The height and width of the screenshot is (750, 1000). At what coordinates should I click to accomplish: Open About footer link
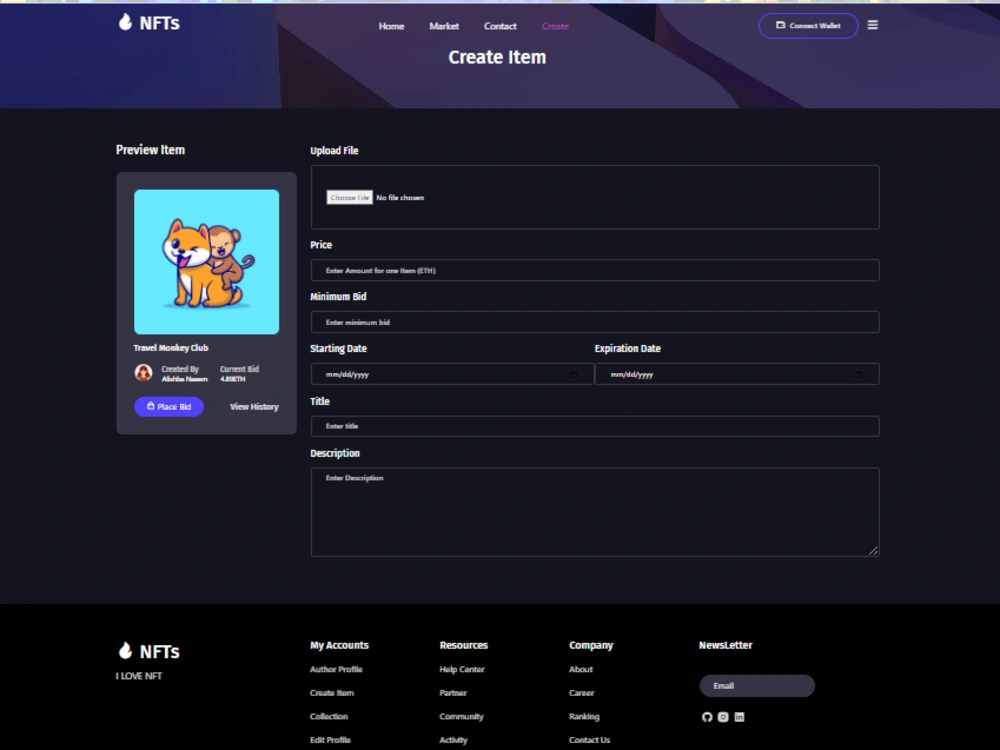pyautogui.click(x=581, y=669)
